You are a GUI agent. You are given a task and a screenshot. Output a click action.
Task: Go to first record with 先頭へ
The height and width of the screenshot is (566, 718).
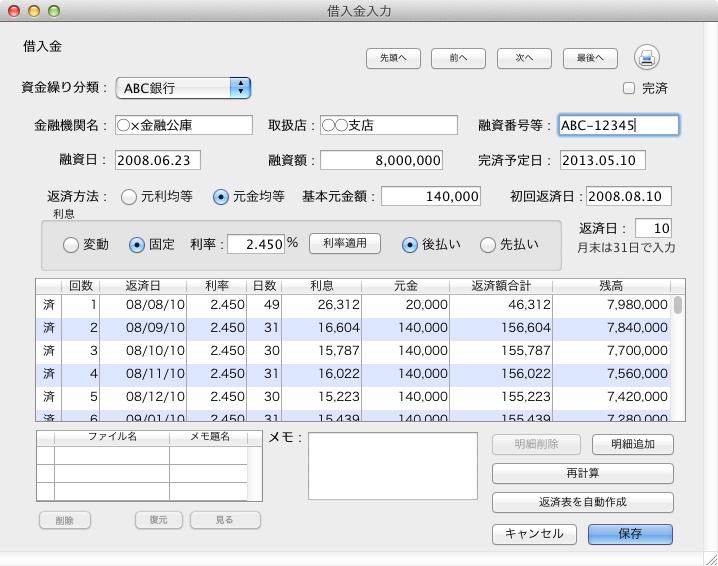coord(393,58)
